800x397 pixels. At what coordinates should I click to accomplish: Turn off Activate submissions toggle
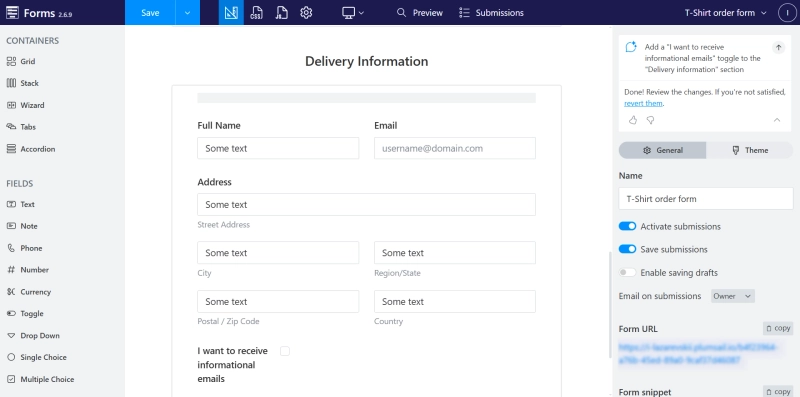(x=627, y=226)
